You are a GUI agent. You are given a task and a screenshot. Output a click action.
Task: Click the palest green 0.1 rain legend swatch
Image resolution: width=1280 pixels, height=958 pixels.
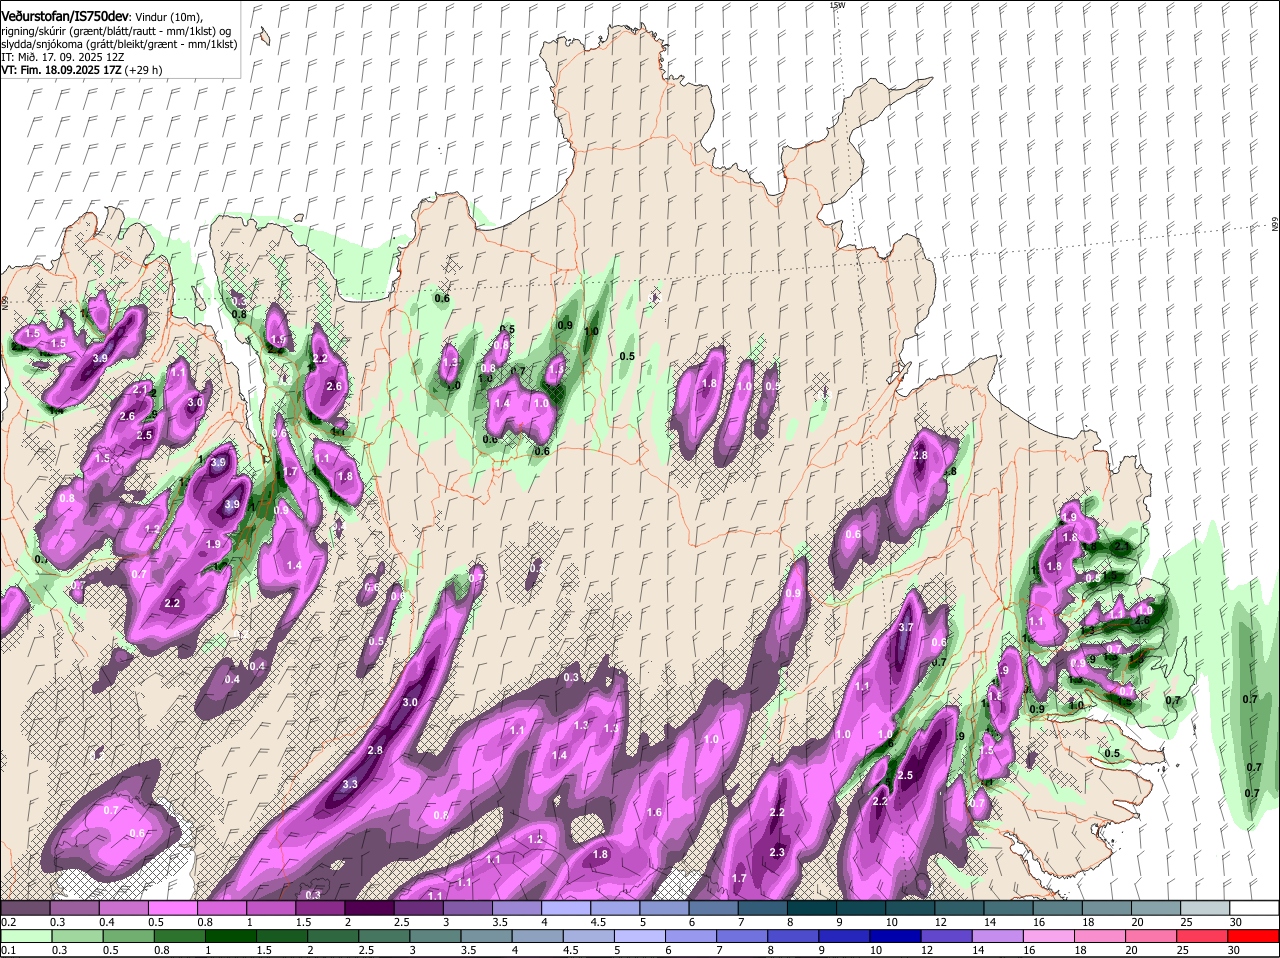(x=27, y=937)
